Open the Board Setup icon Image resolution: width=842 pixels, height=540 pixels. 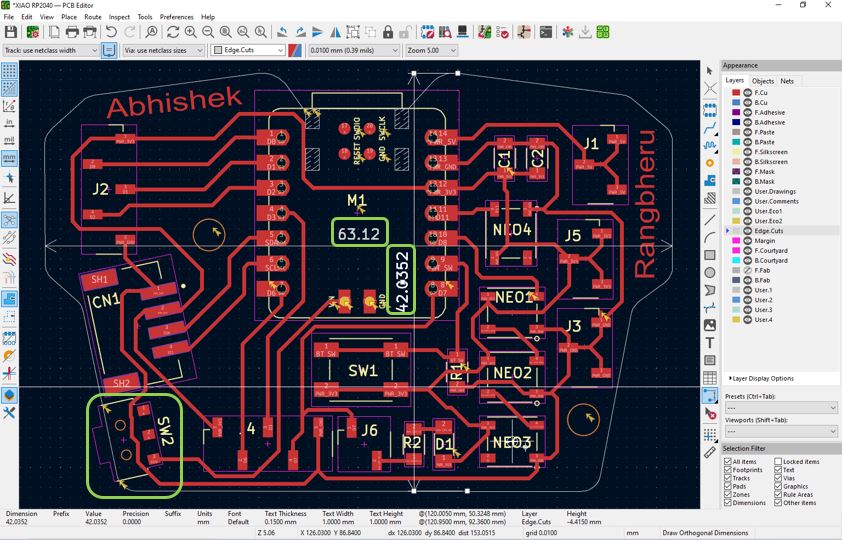point(32,32)
